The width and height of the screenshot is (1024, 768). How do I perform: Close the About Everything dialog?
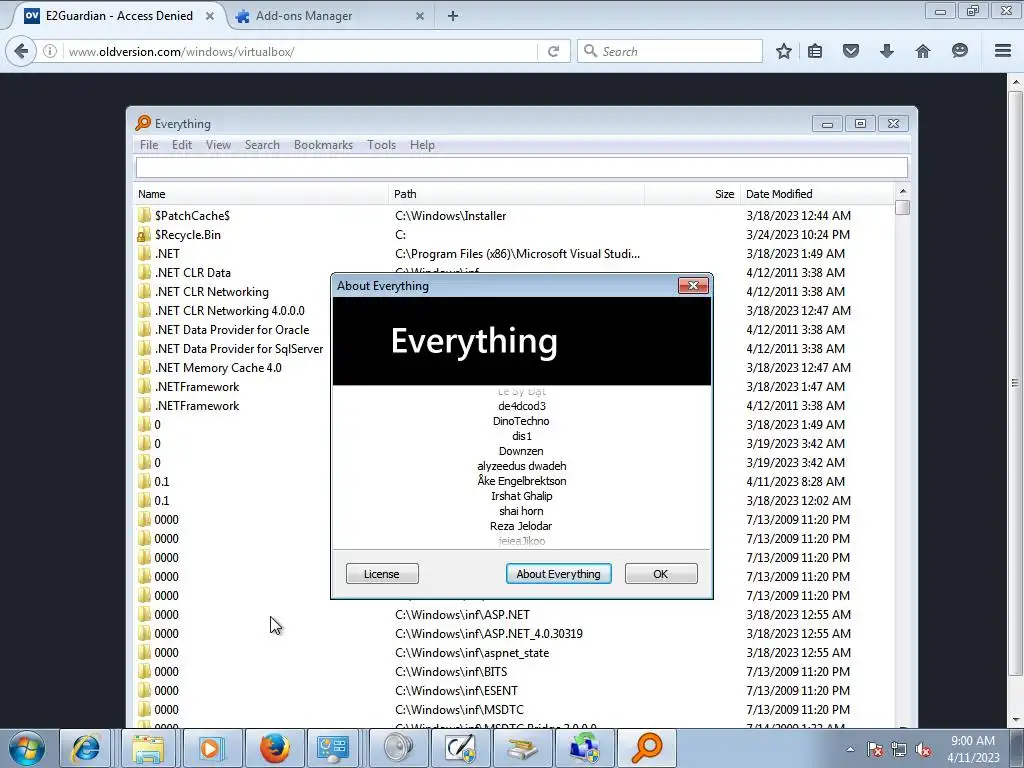coord(693,285)
